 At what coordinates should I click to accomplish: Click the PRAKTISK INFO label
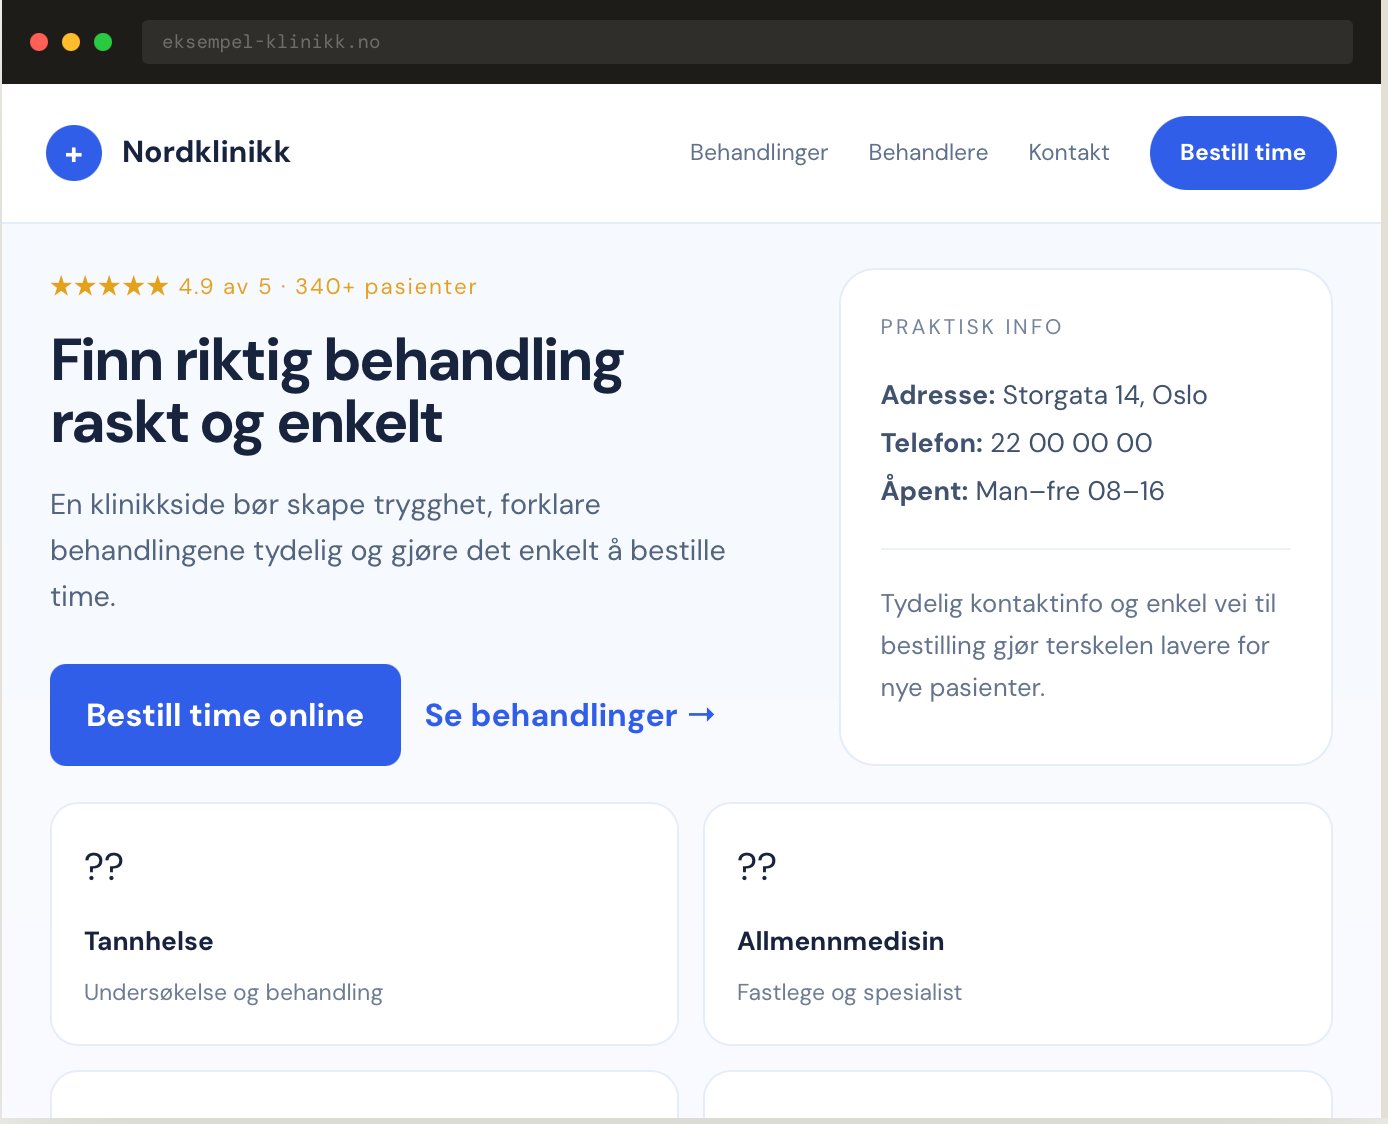coord(971,327)
